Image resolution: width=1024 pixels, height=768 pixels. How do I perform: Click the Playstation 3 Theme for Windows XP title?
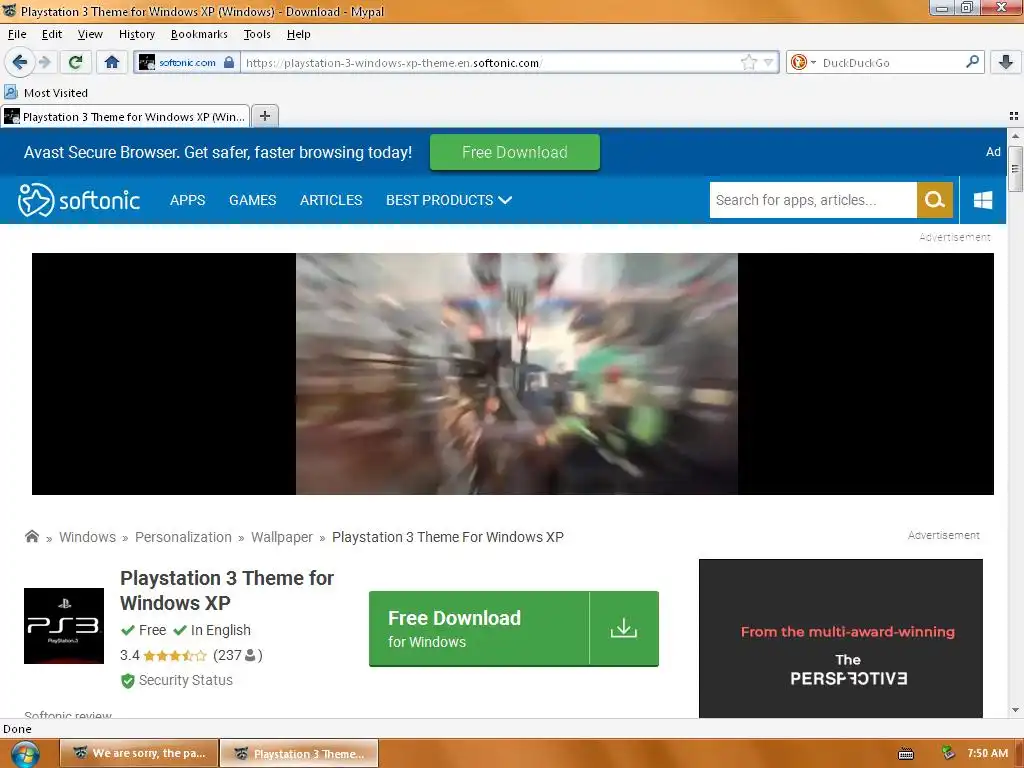227,590
